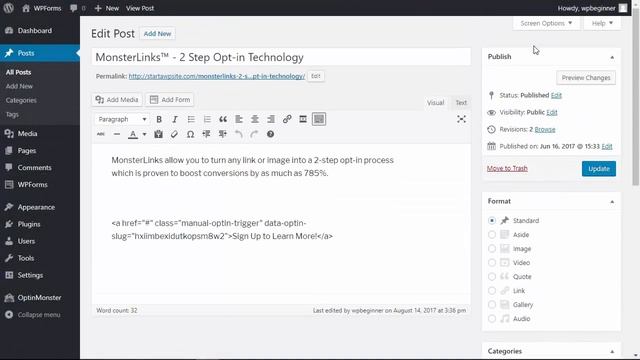The height and width of the screenshot is (360, 640).
Task: Align text center
Action: click(x=255, y=119)
